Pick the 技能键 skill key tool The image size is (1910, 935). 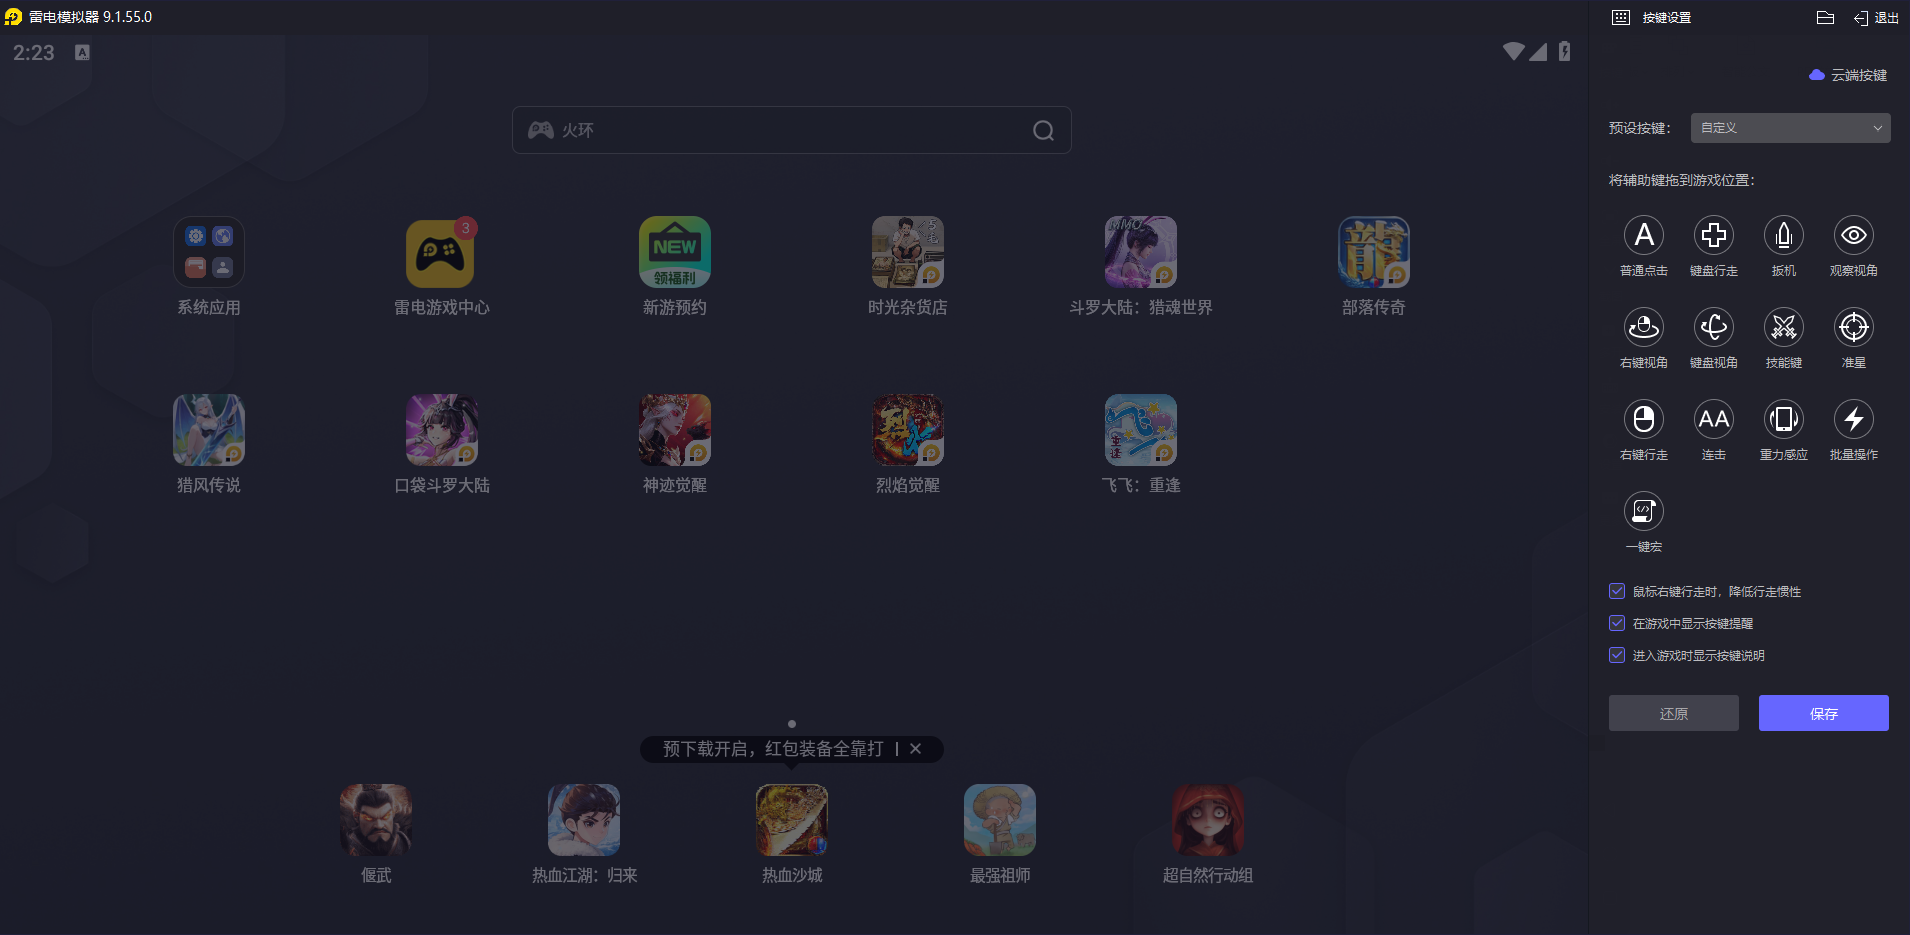1783,328
